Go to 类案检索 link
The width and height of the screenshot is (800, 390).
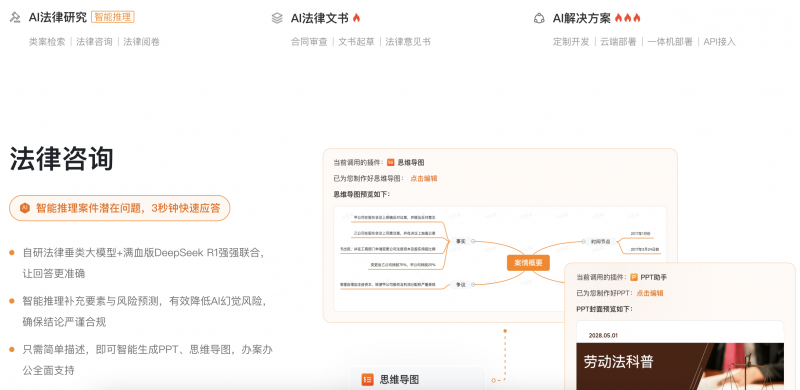click(x=47, y=42)
